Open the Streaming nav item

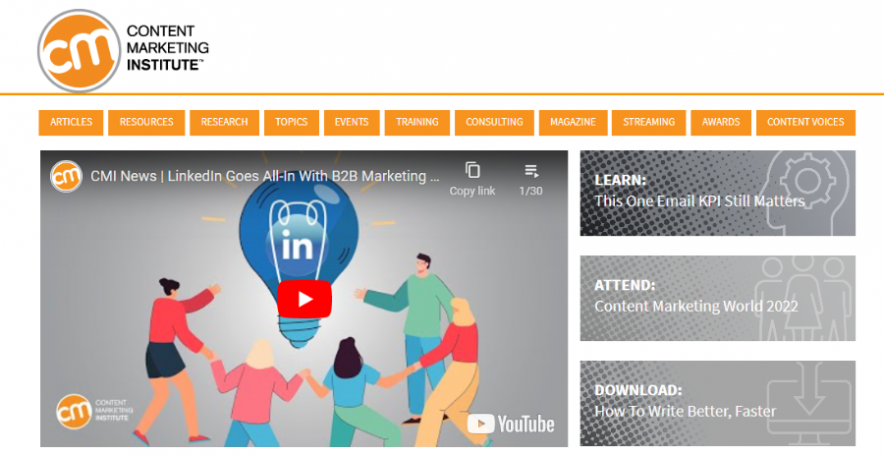coord(649,122)
